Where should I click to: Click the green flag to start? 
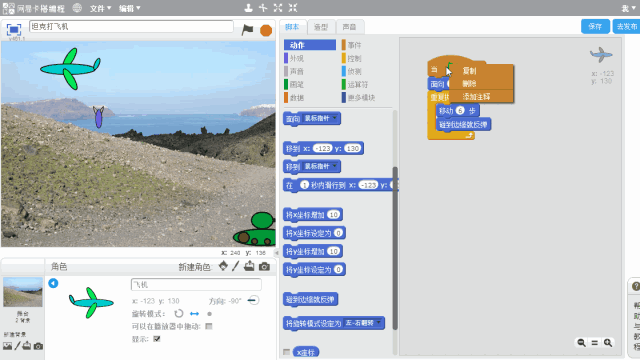coord(247,29)
